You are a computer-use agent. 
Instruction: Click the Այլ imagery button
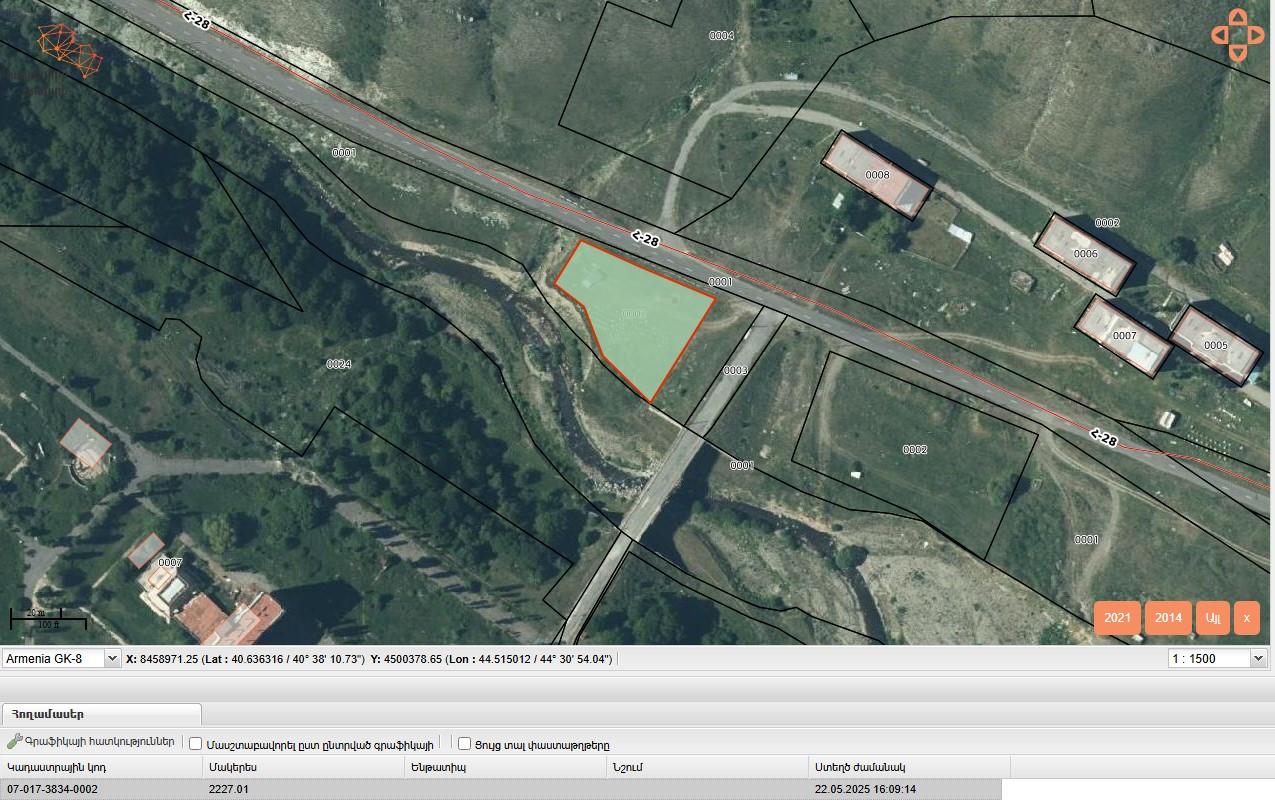point(1213,618)
